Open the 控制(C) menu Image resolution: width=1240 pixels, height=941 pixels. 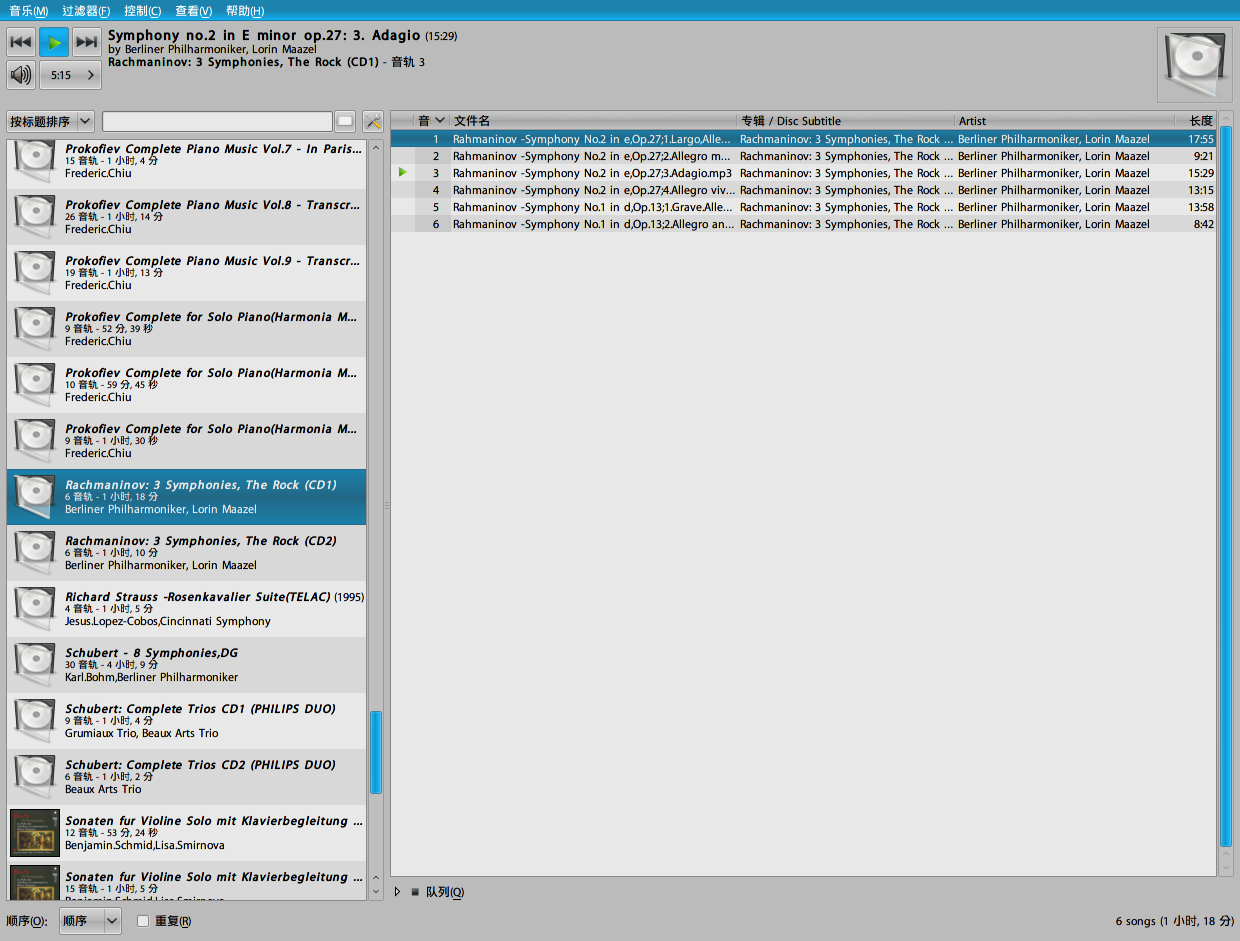(142, 11)
